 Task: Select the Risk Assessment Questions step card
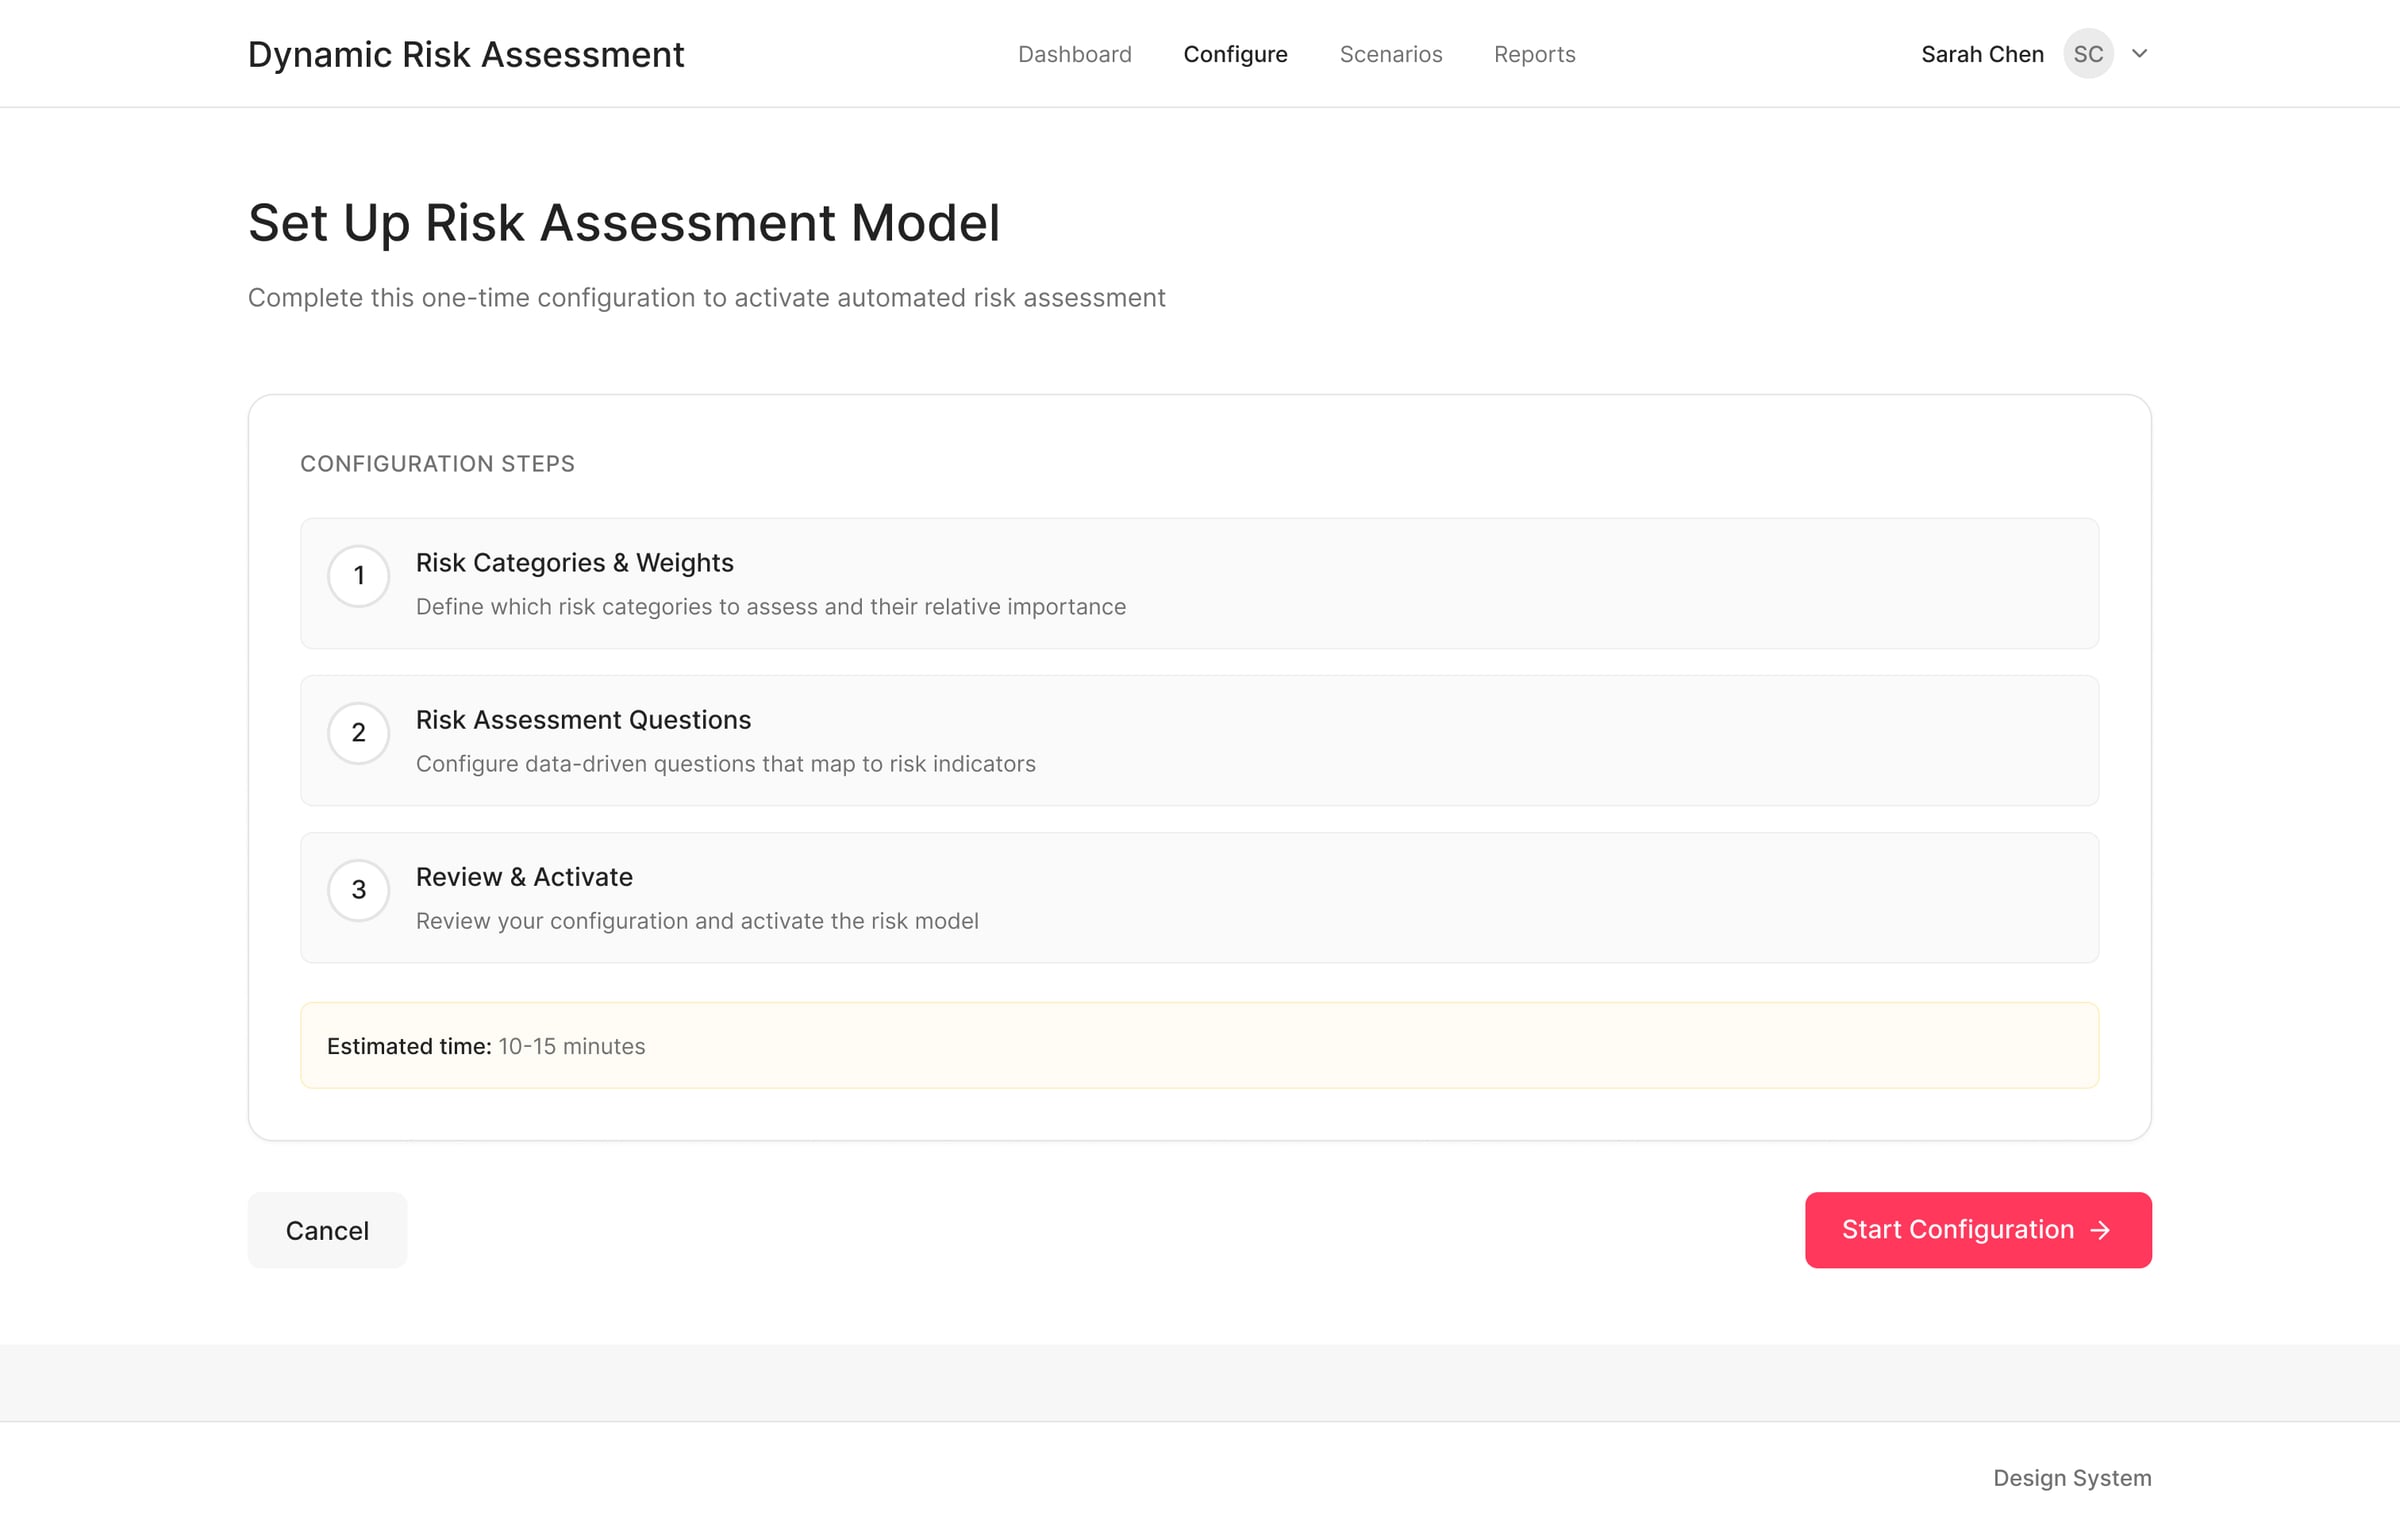click(x=1200, y=740)
